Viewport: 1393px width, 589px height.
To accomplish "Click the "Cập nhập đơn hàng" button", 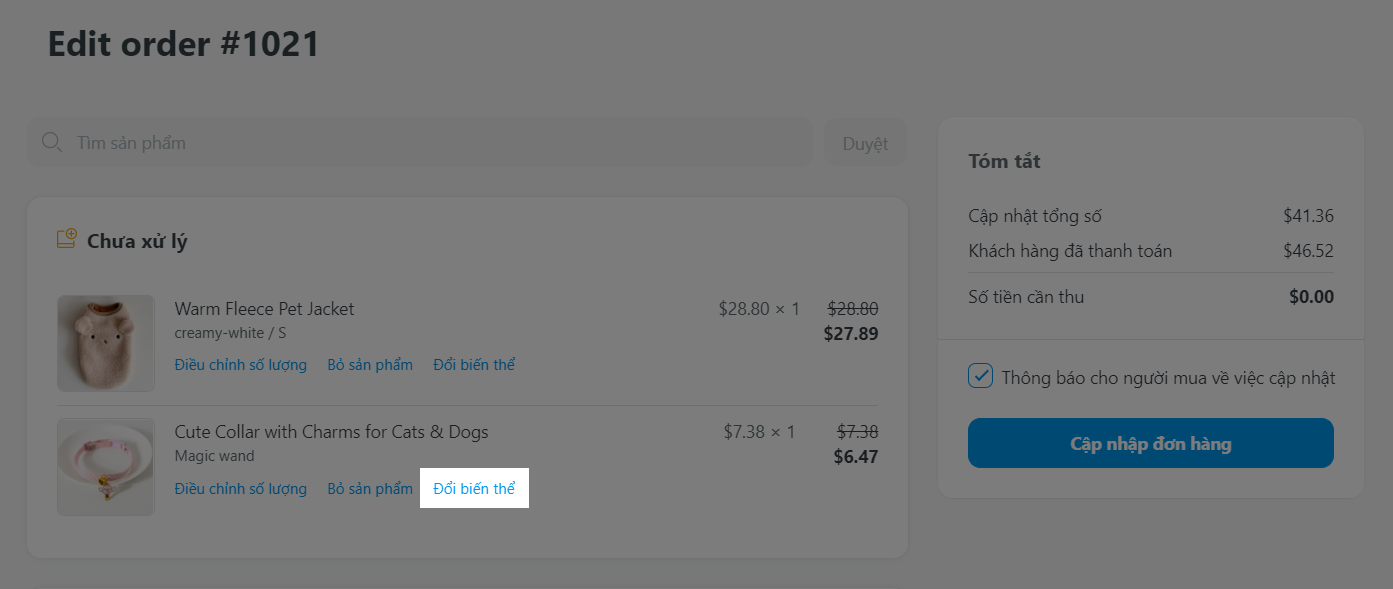I will (x=1150, y=443).
